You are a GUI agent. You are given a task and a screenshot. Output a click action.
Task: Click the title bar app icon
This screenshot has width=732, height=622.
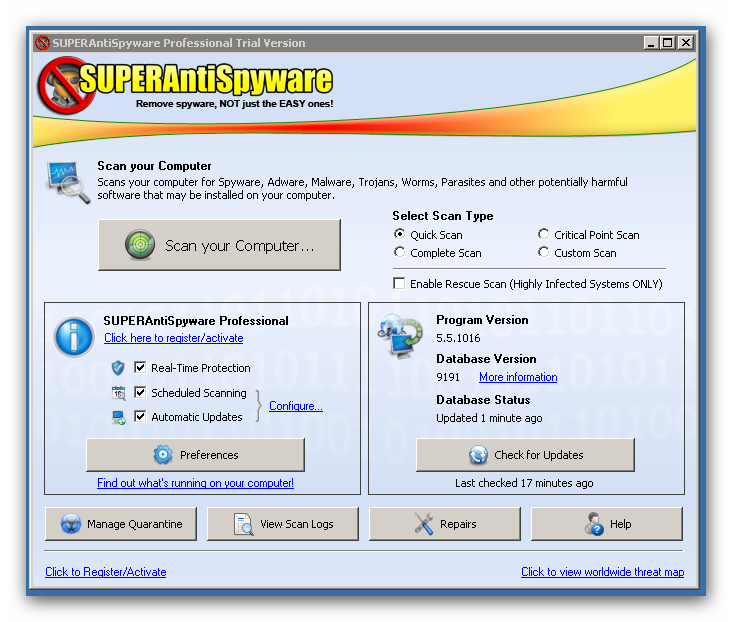[42, 43]
